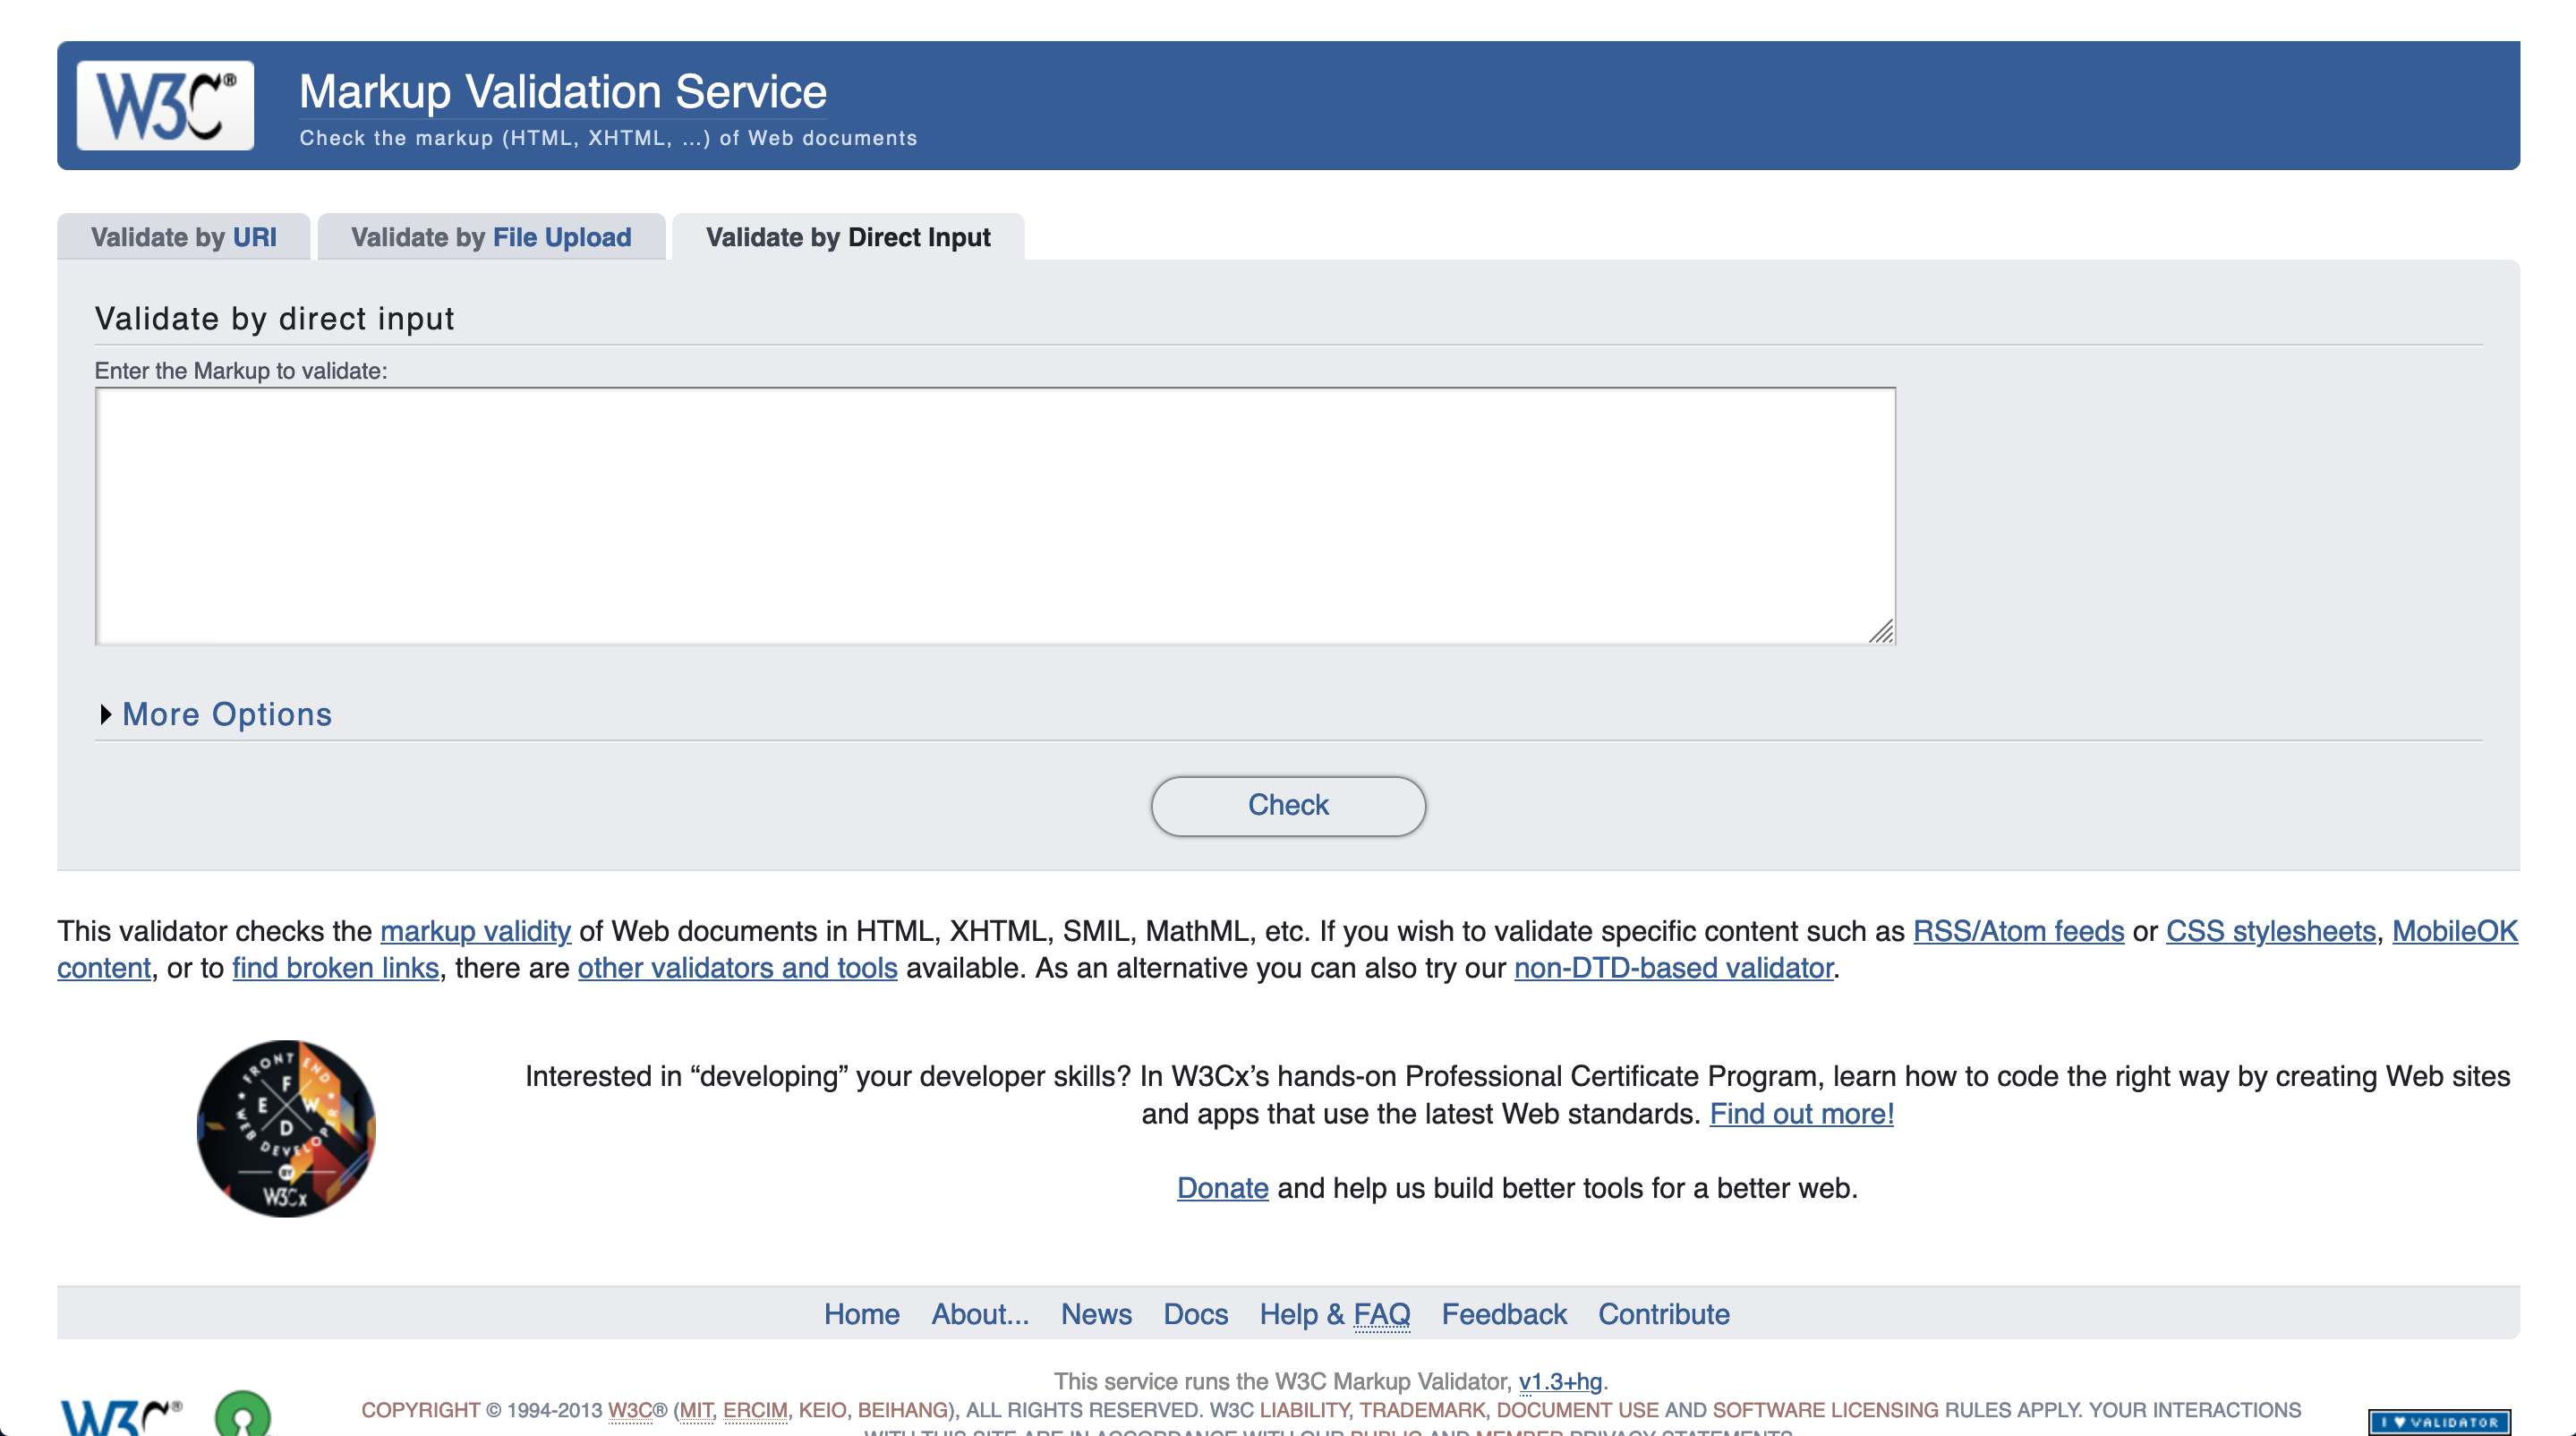Open Contribute in footer menu
Image resolution: width=2576 pixels, height=1436 pixels.
[x=1663, y=1314]
